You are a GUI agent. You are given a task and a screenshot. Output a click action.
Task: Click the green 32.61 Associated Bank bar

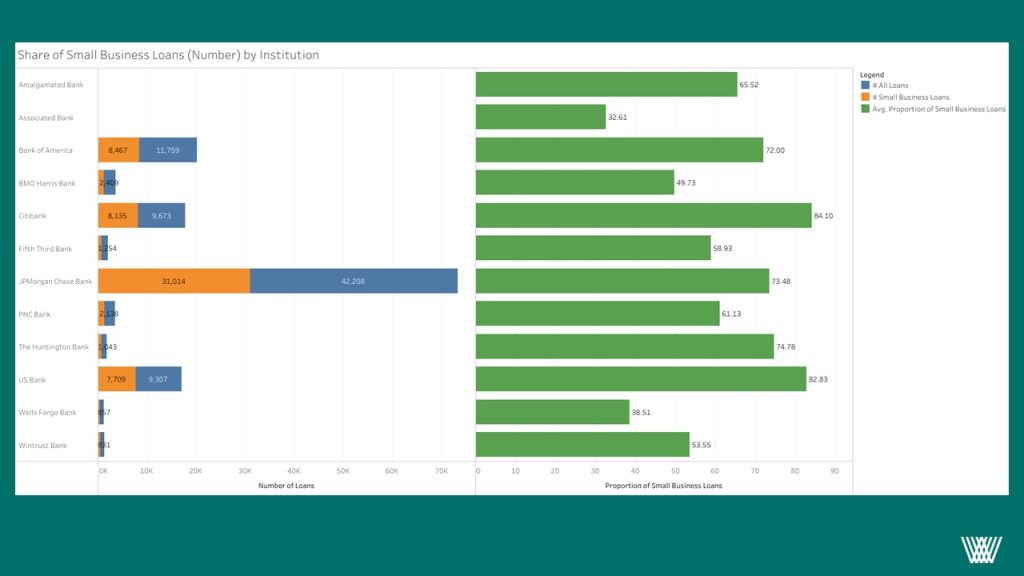541,117
